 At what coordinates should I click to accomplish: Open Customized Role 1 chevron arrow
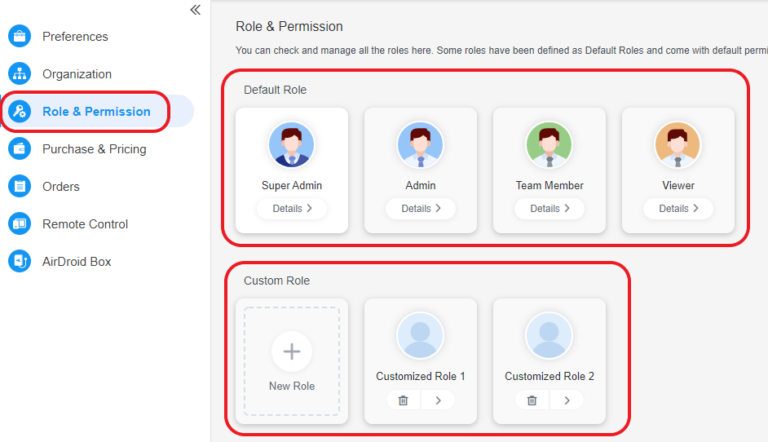tap(438, 400)
